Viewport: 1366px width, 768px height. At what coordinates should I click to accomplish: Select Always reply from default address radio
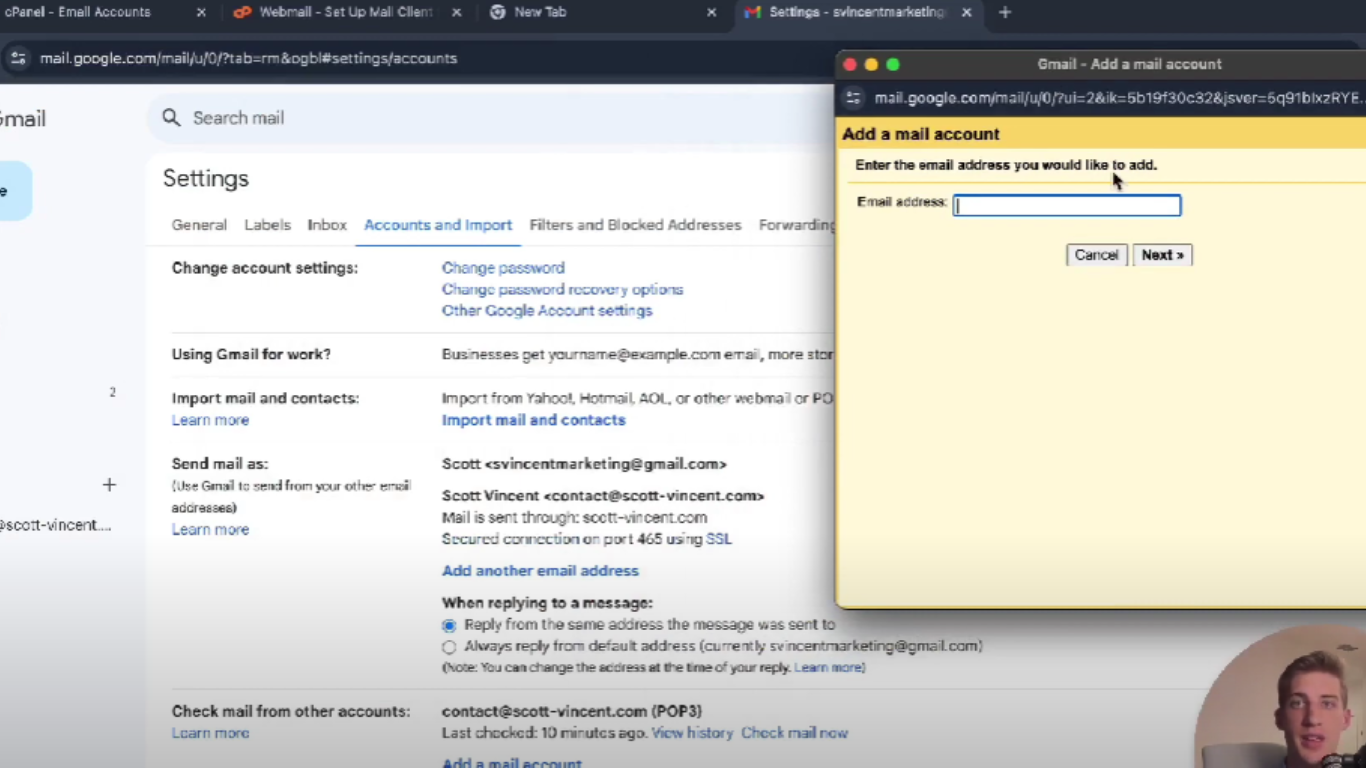[449, 647]
